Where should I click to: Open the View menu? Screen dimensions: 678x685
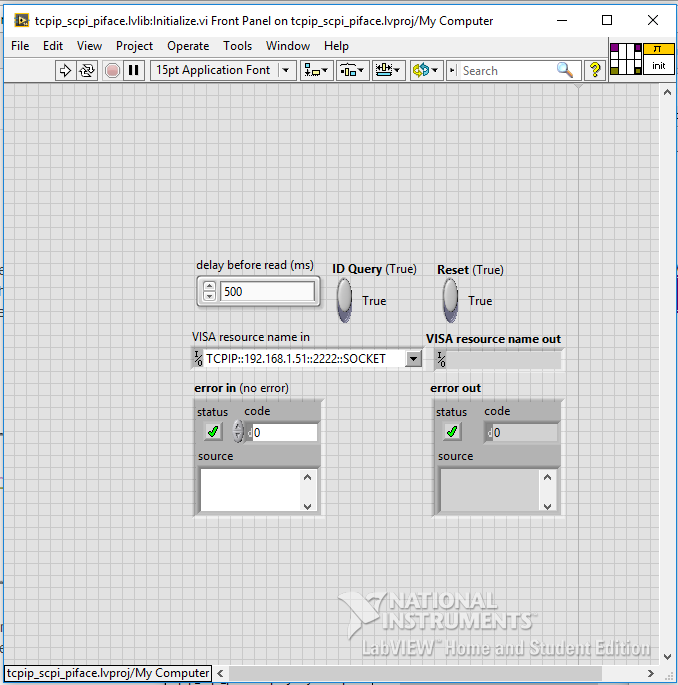tap(89, 46)
